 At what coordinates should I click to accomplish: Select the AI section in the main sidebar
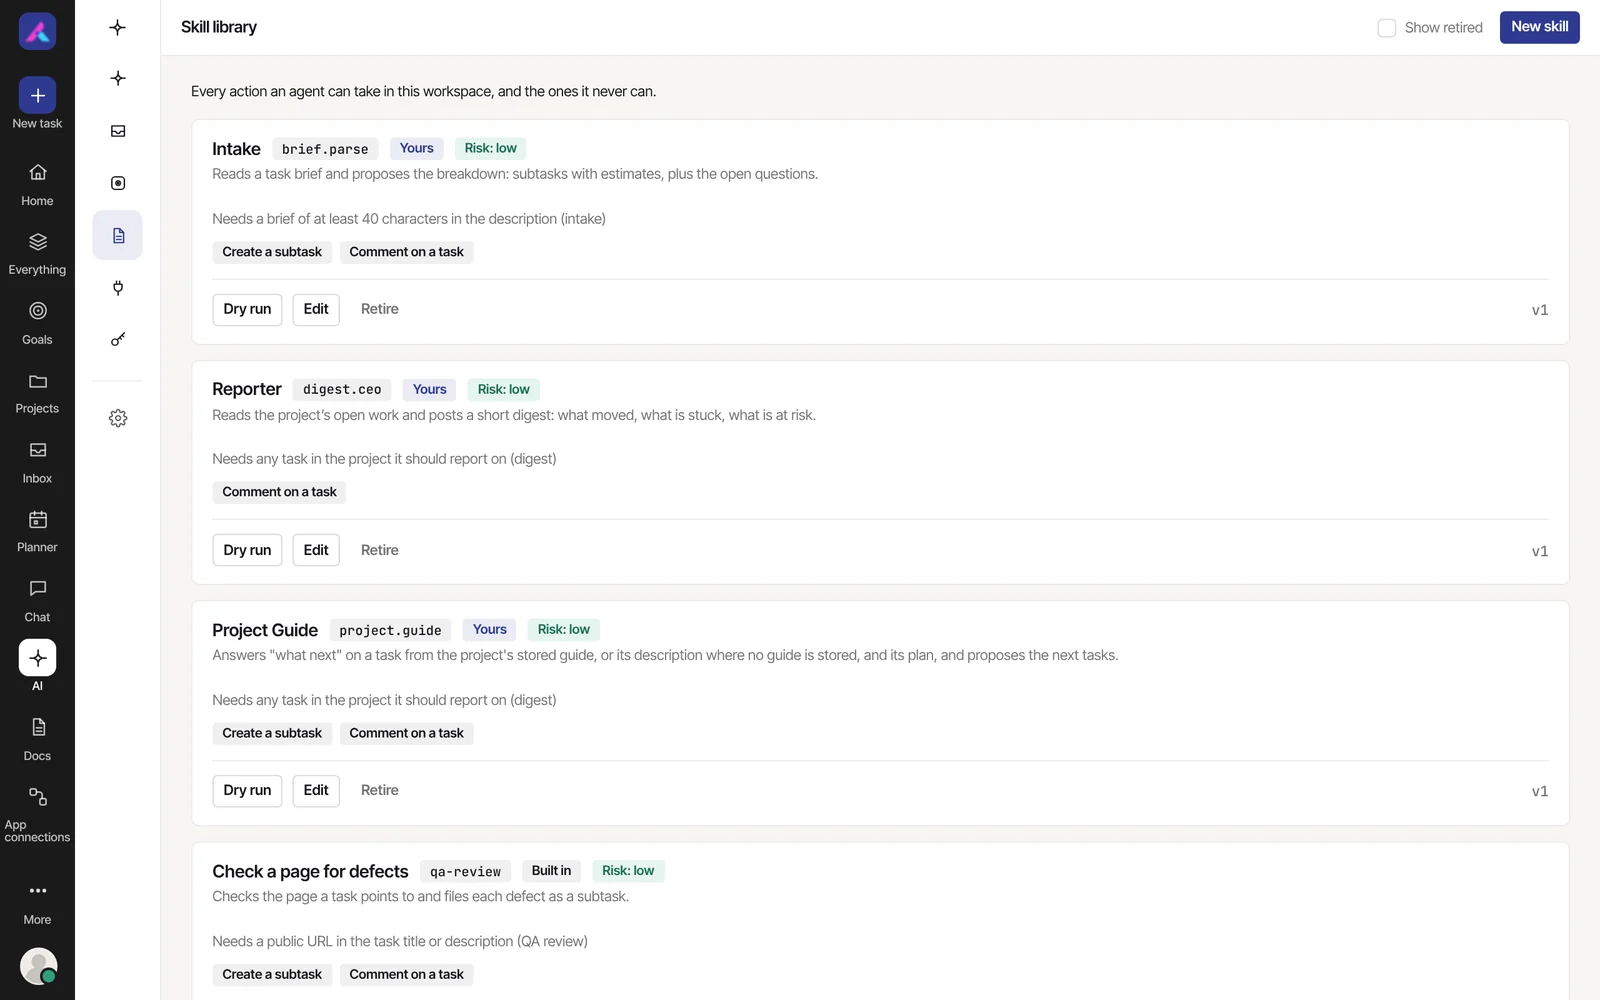click(x=37, y=665)
